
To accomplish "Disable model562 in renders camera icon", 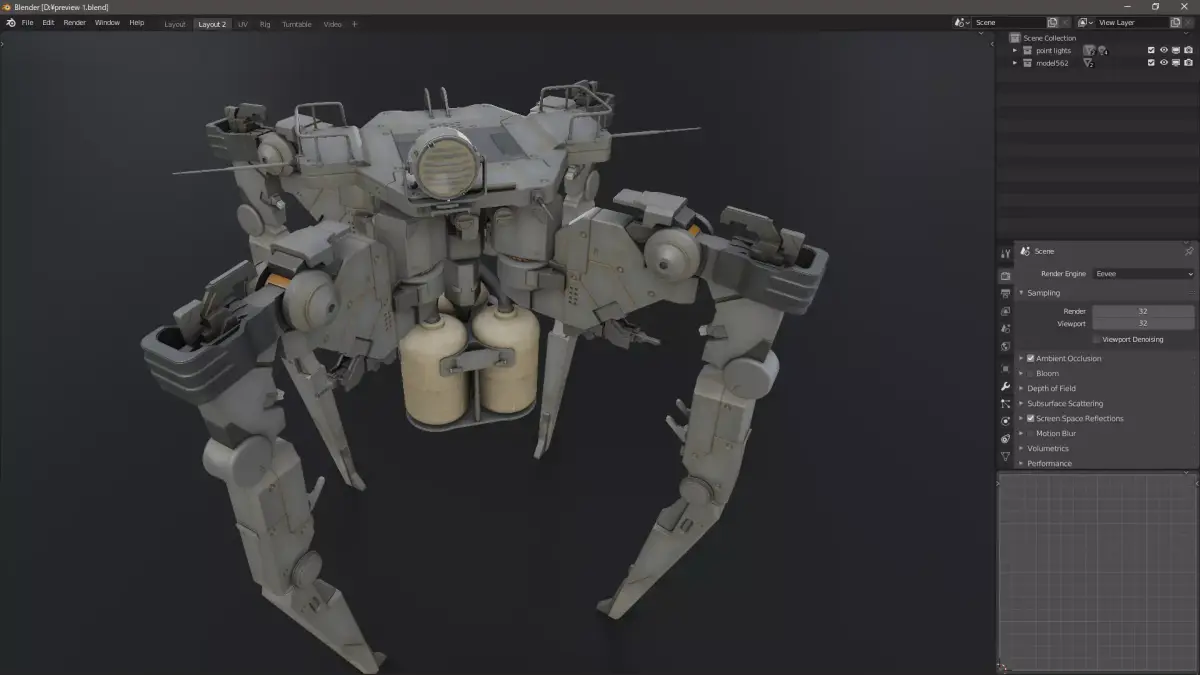I will tap(1188, 63).
